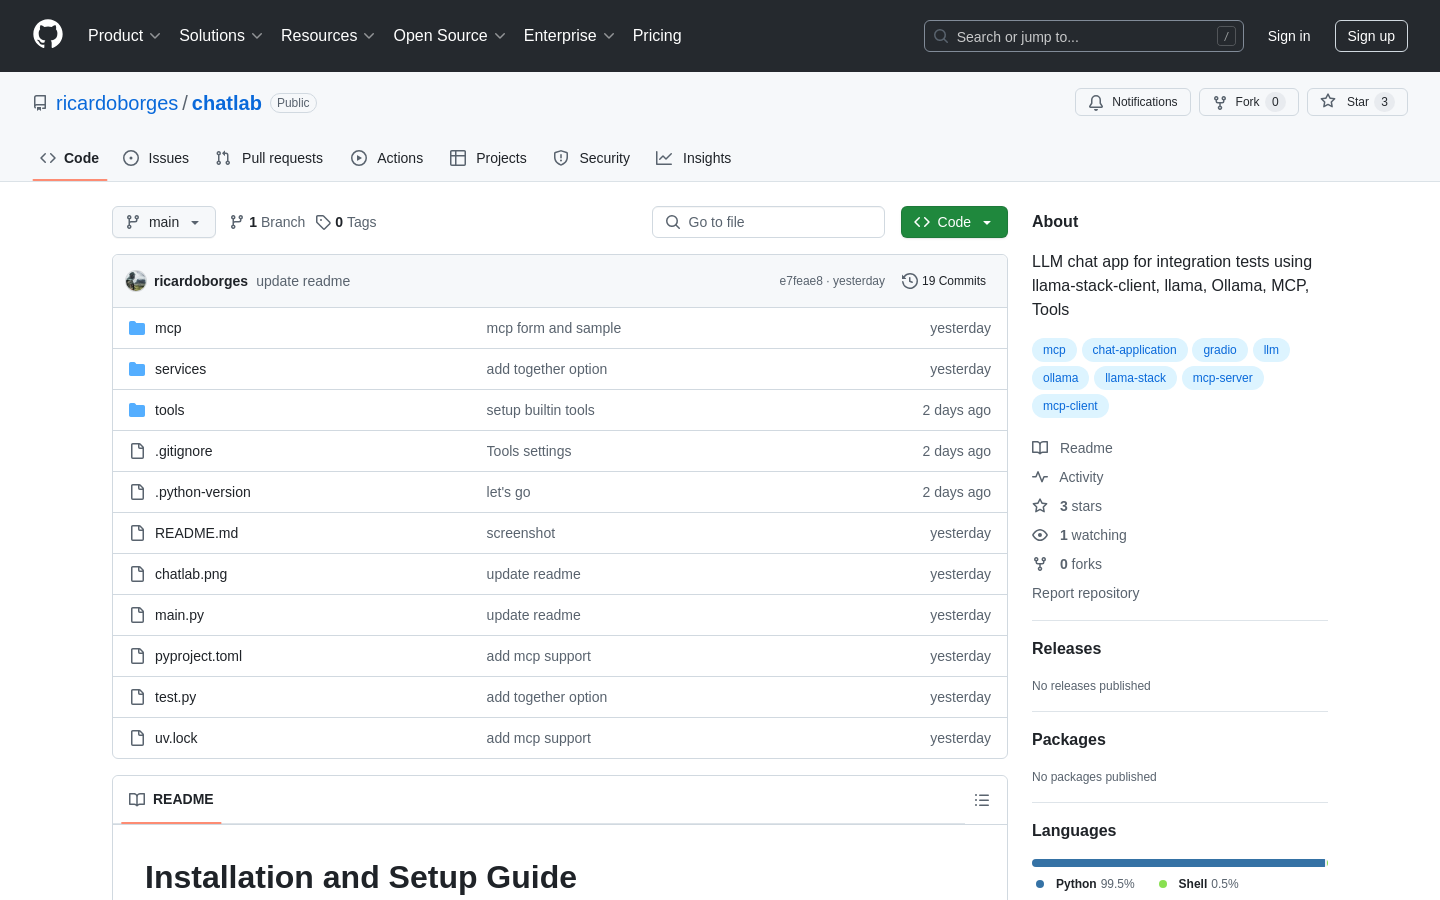Open the test.py file
The height and width of the screenshot is (900, 1440).
click(175, 697)
